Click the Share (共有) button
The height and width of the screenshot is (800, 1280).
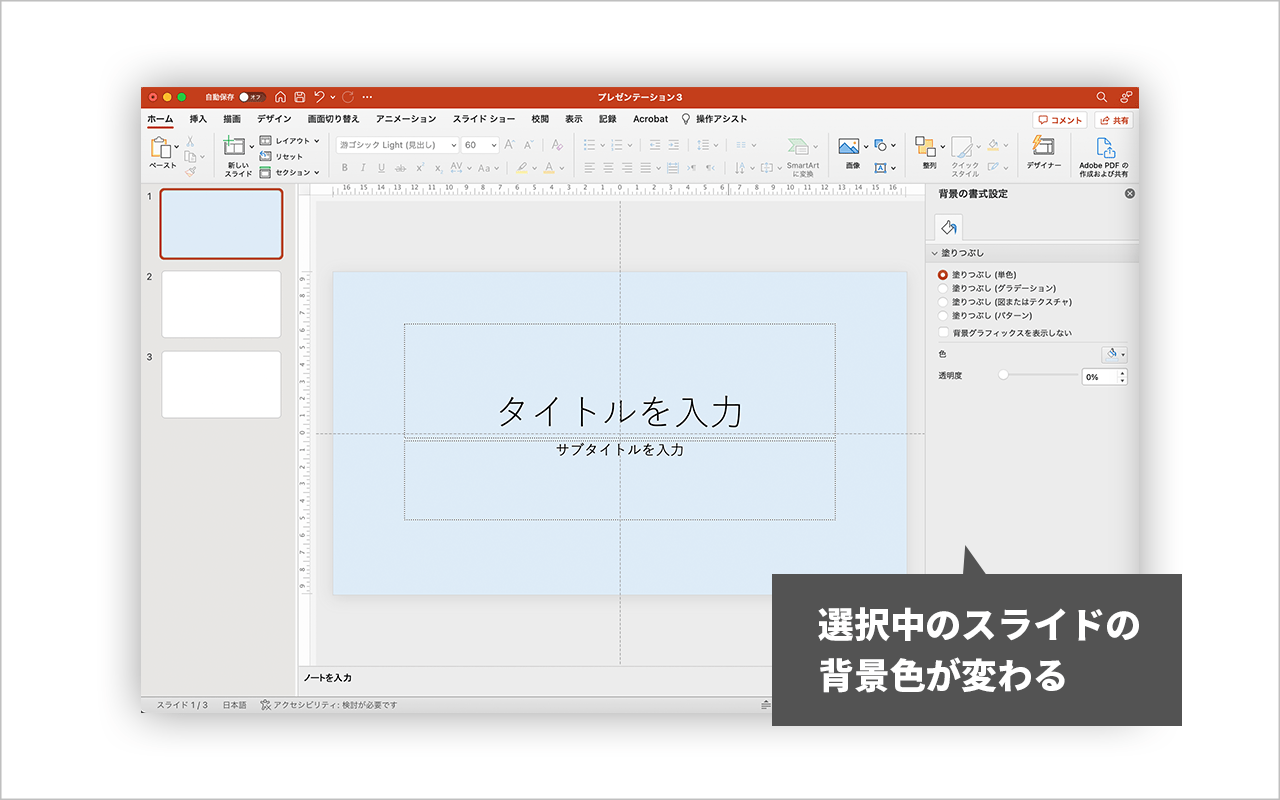click(x=1114, y=120)
